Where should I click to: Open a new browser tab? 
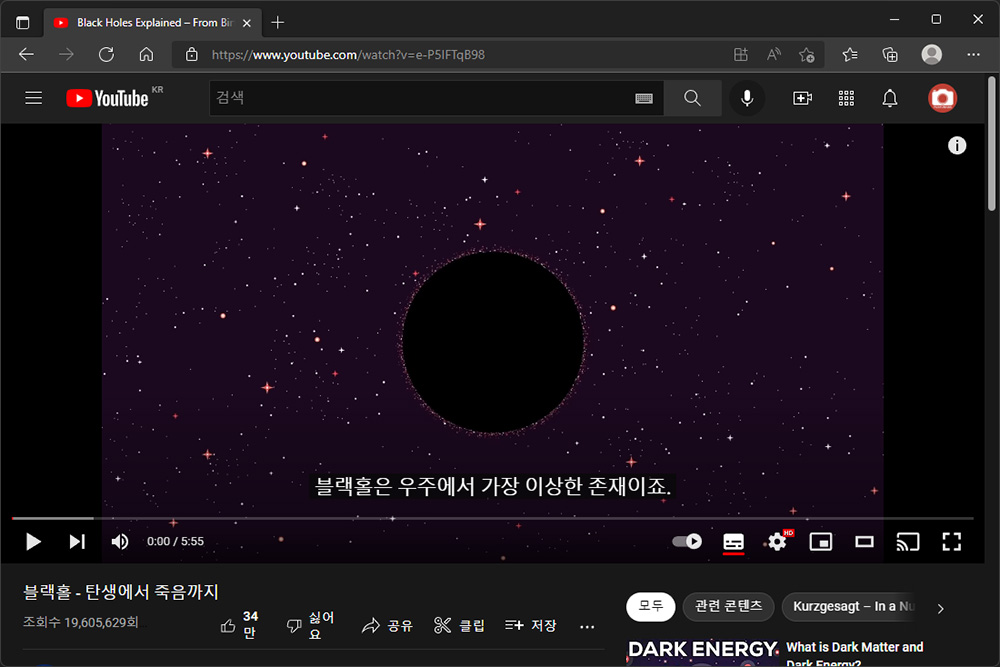(277, 23)
